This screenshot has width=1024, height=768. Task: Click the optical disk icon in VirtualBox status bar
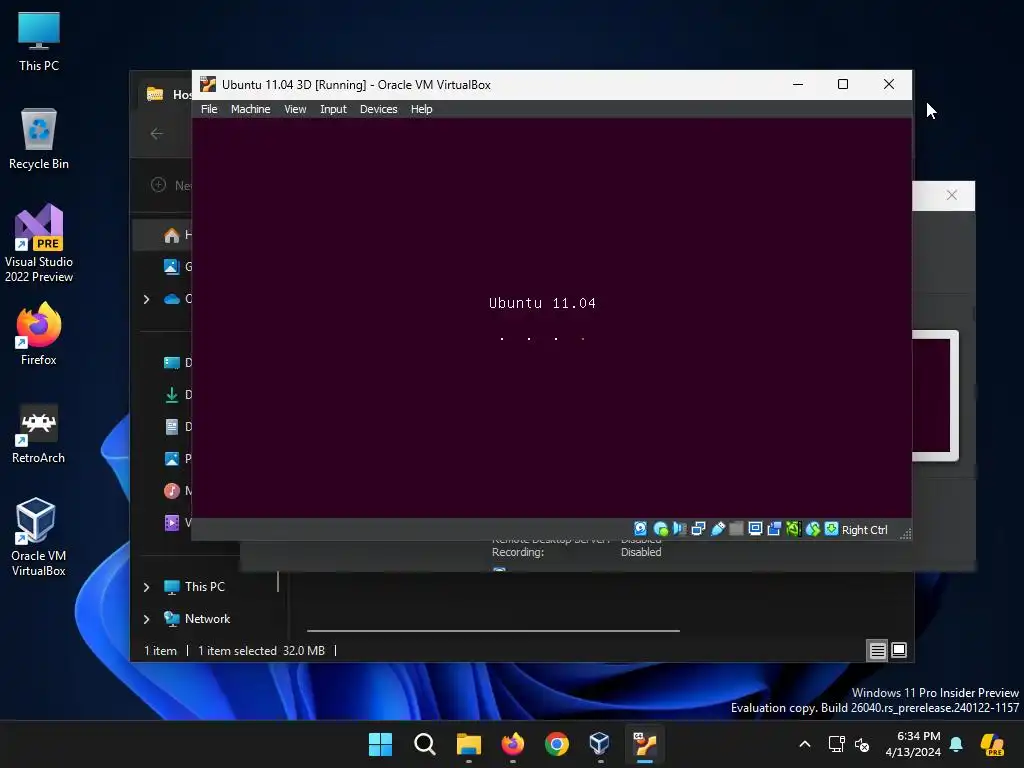pos(660,529)
